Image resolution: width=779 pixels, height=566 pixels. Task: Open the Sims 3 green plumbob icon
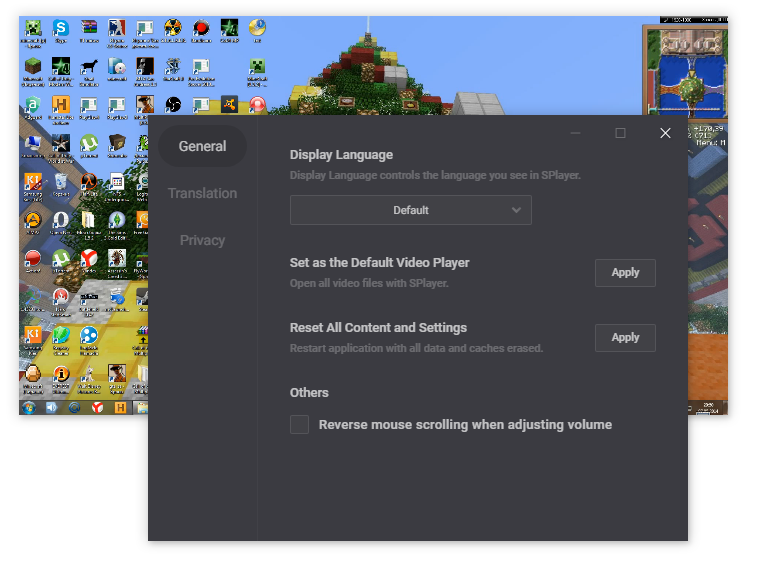117,221
